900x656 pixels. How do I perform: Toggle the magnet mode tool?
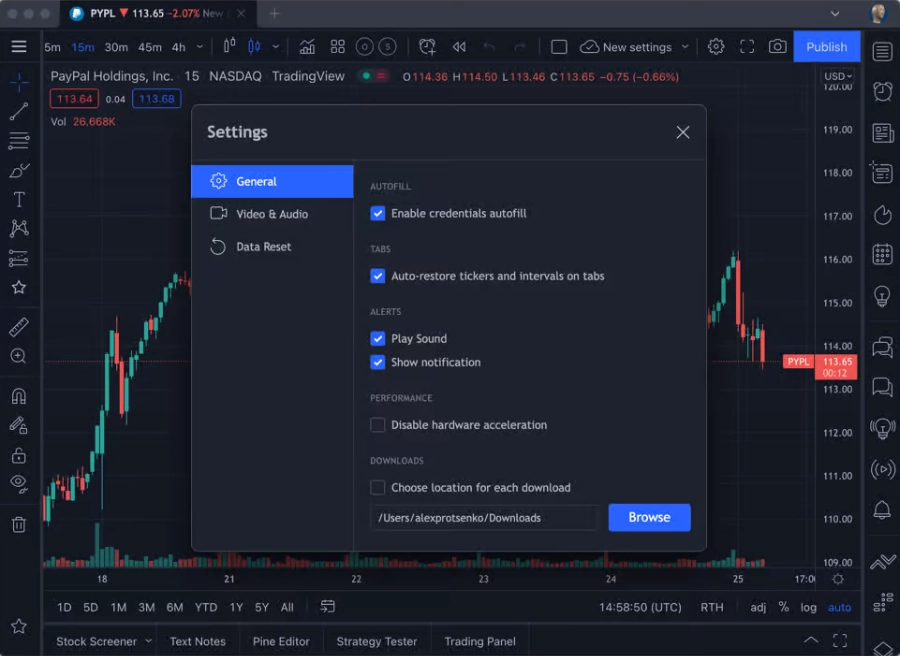tap(19, 396)
